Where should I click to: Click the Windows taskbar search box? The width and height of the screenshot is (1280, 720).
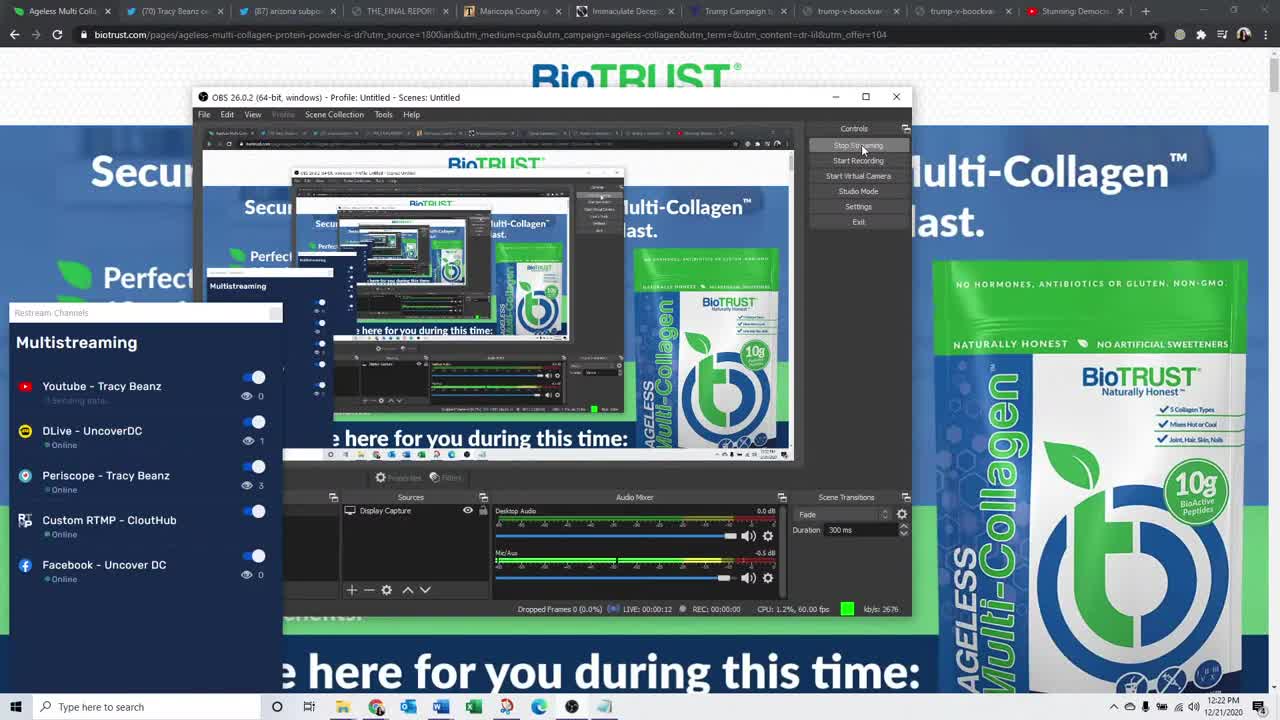click(x=146, y=707)
